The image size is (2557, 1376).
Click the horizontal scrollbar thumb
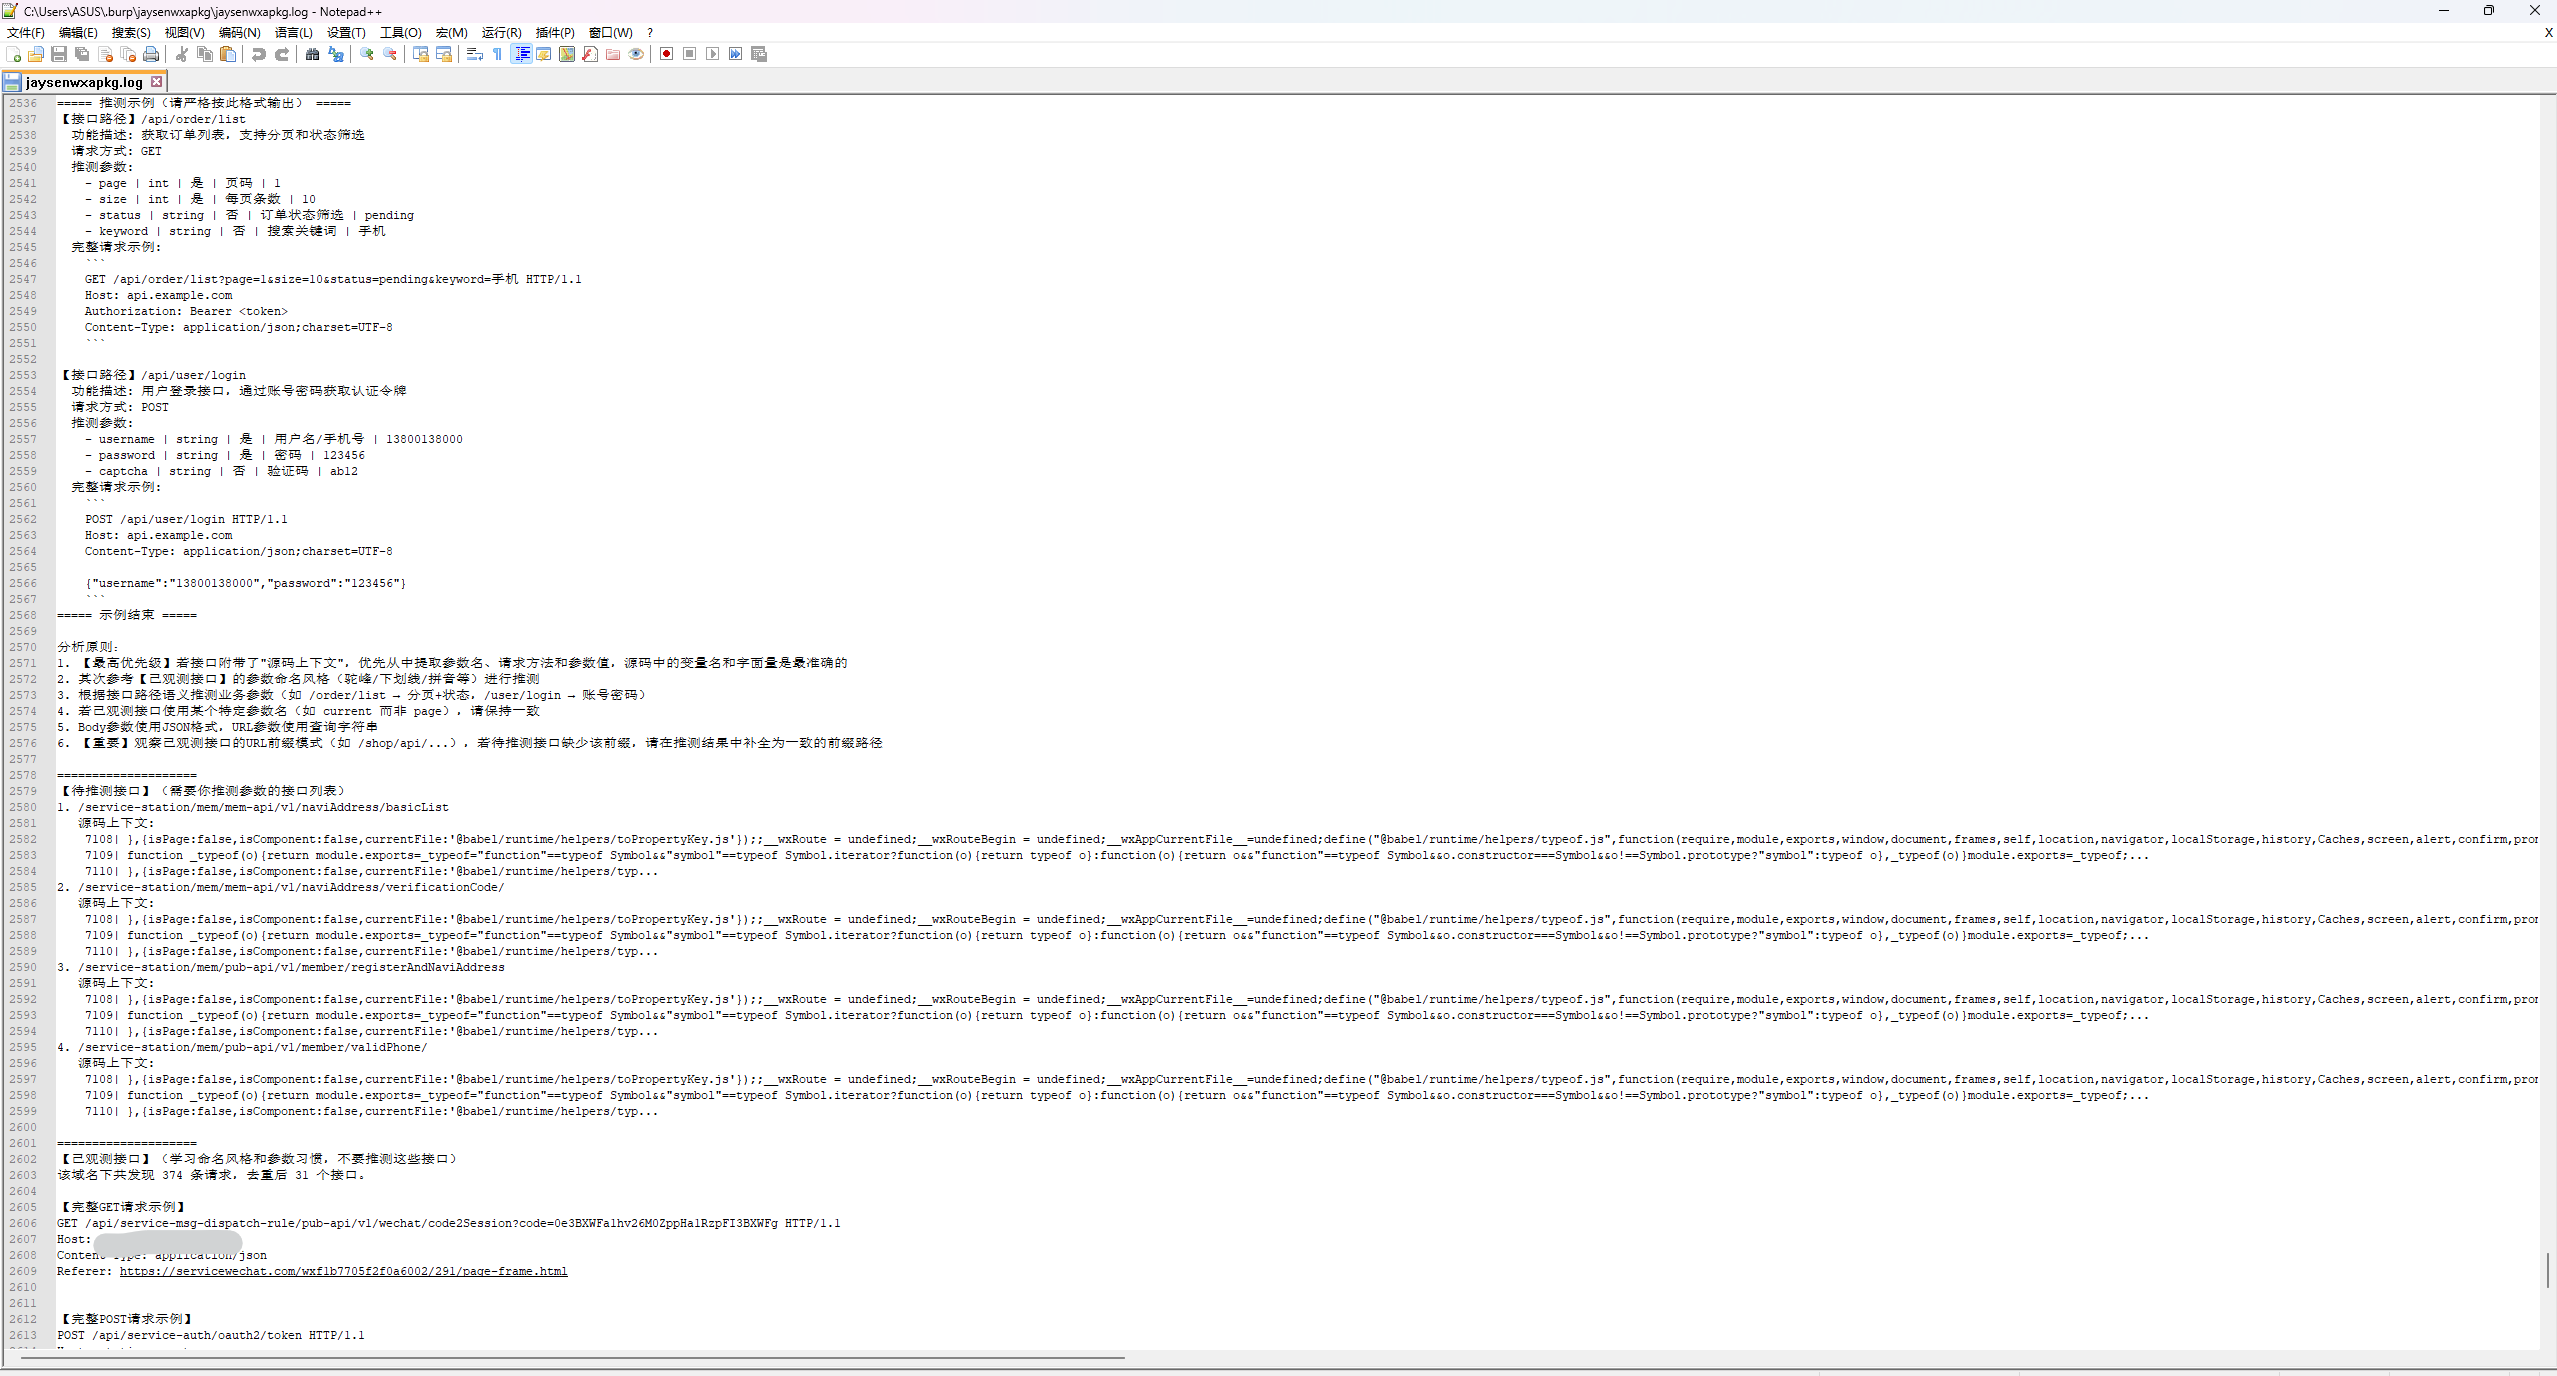click(572, 1358)
